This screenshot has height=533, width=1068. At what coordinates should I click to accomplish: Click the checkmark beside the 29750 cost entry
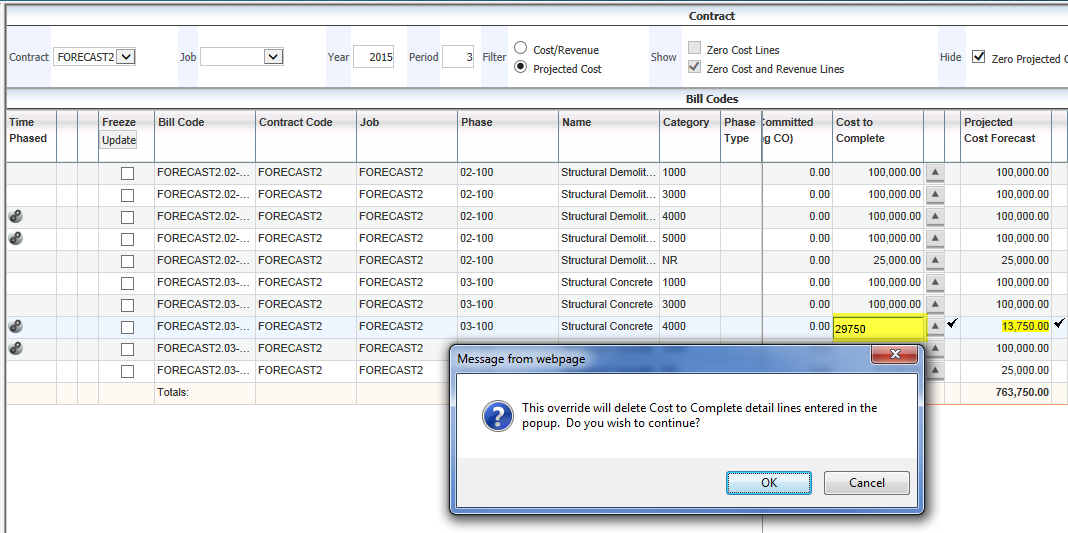click(x=952, y=324)
